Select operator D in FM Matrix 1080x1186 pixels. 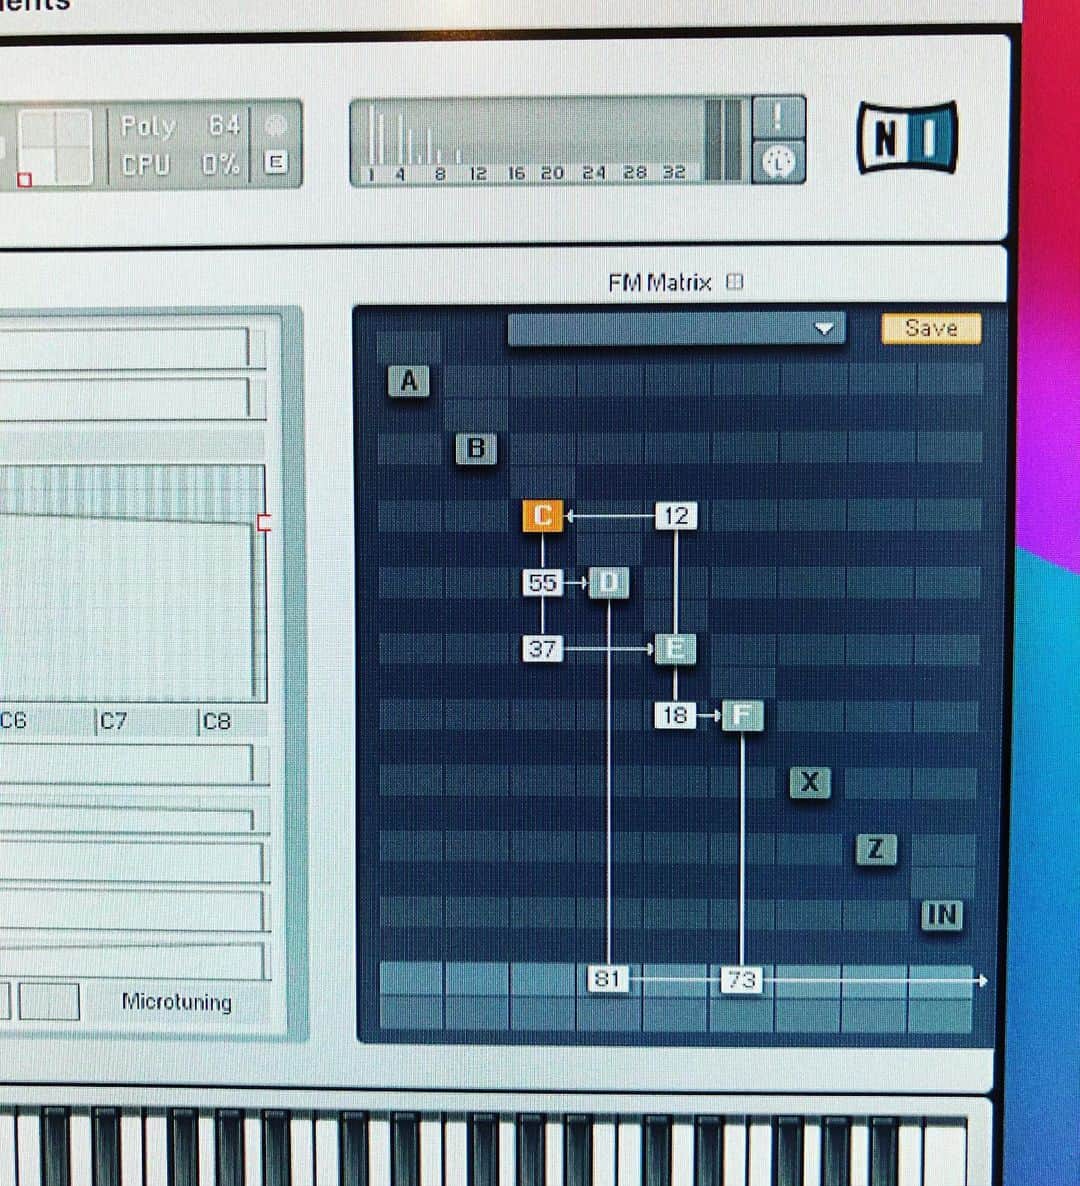click(609, 582)
